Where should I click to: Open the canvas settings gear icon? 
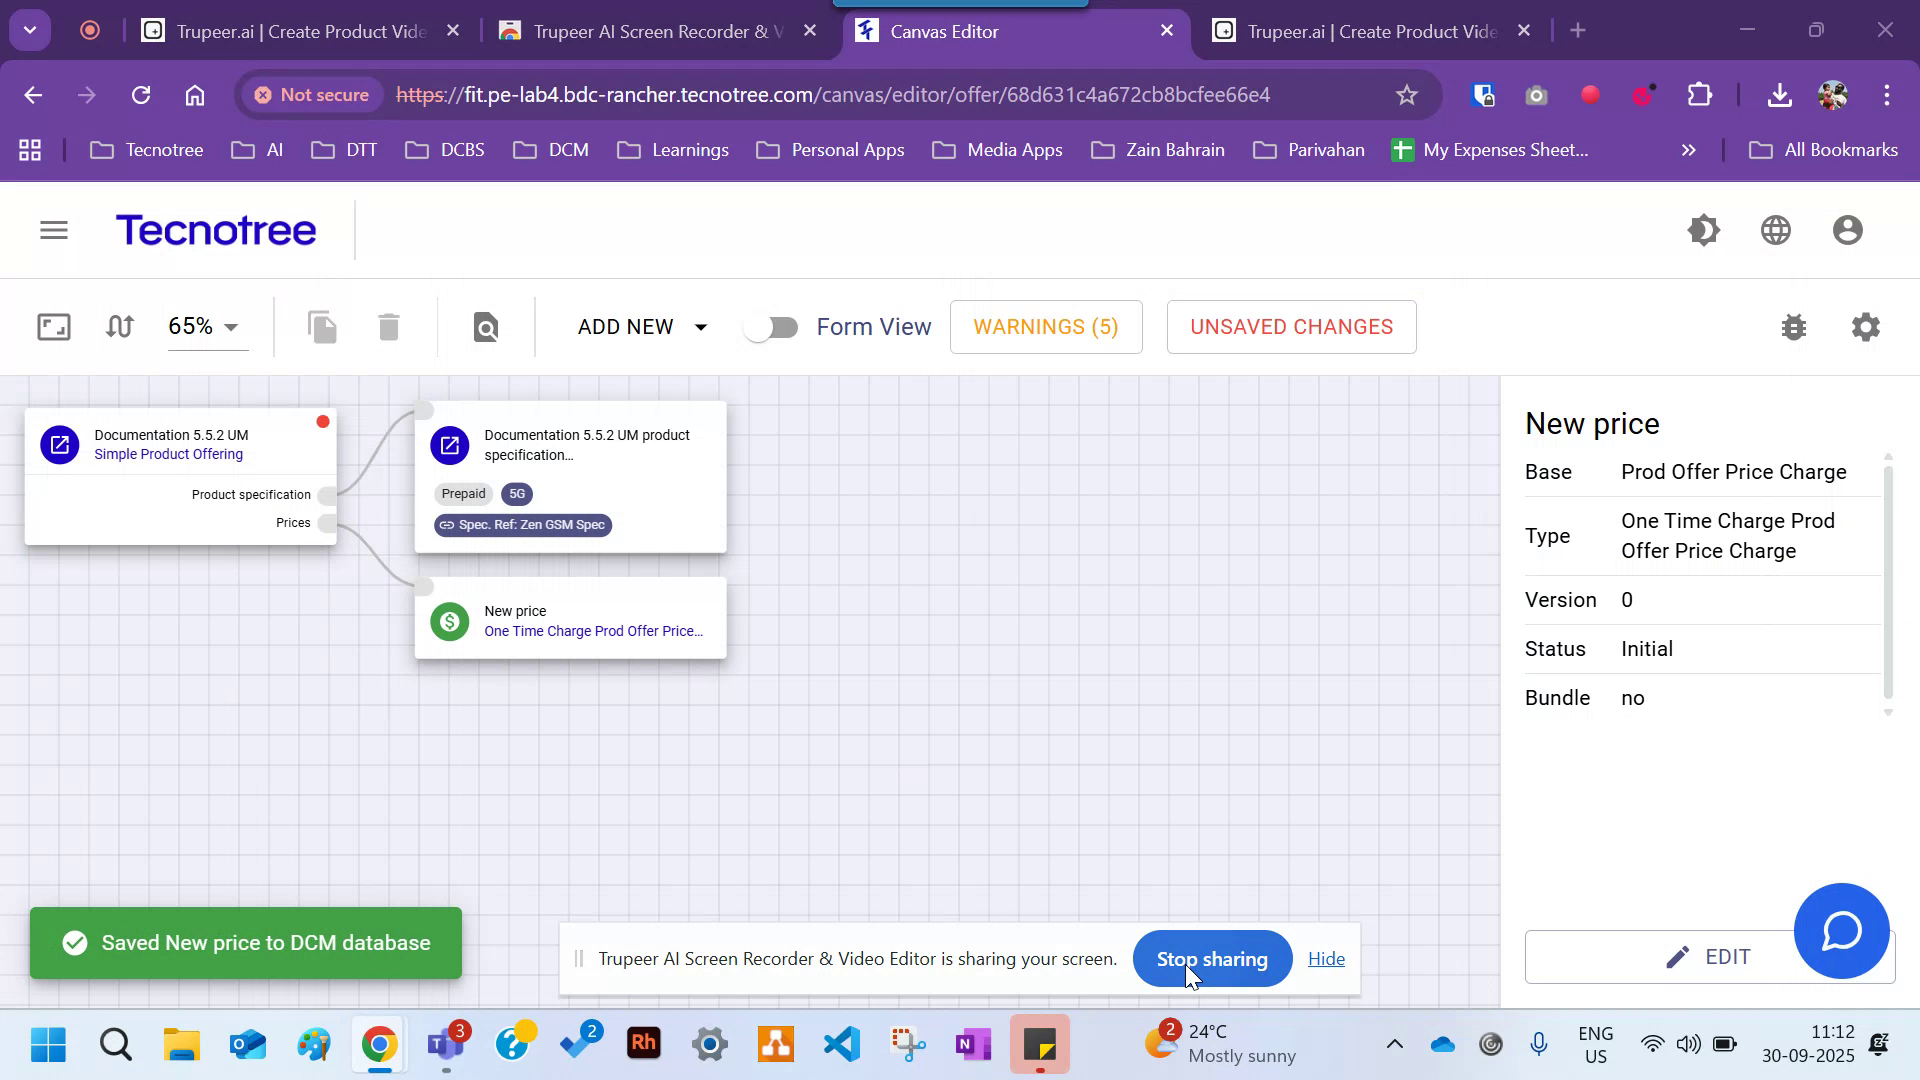pos(1865,327)
